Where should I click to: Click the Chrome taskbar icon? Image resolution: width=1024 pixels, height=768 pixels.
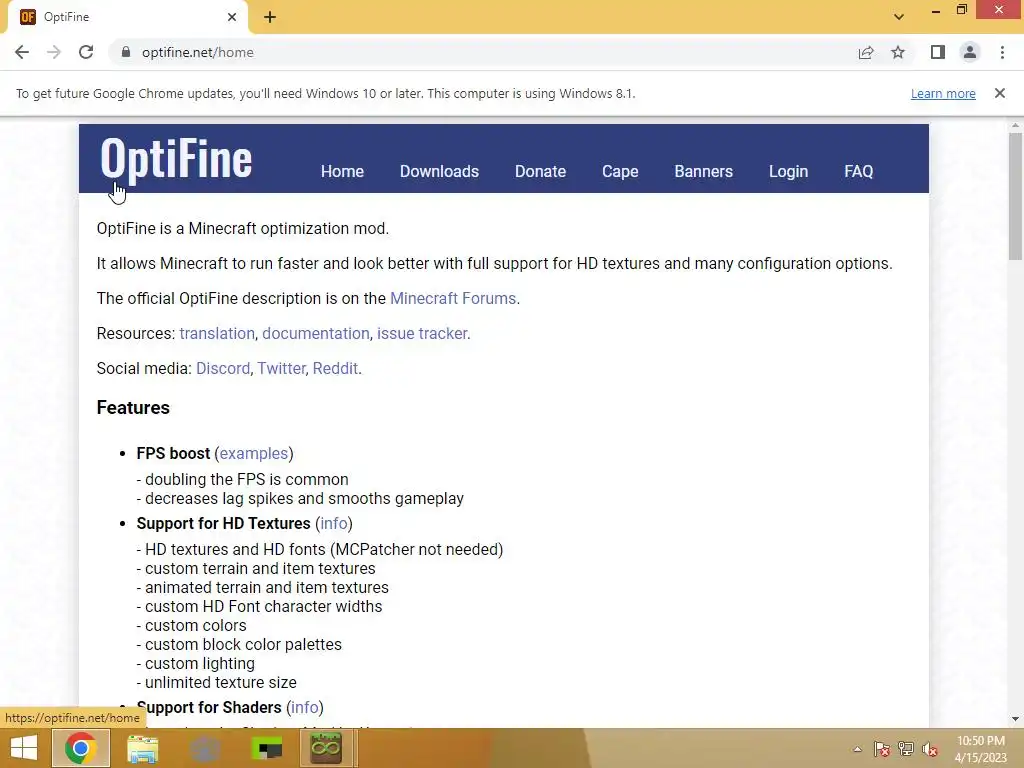(80, 748)
